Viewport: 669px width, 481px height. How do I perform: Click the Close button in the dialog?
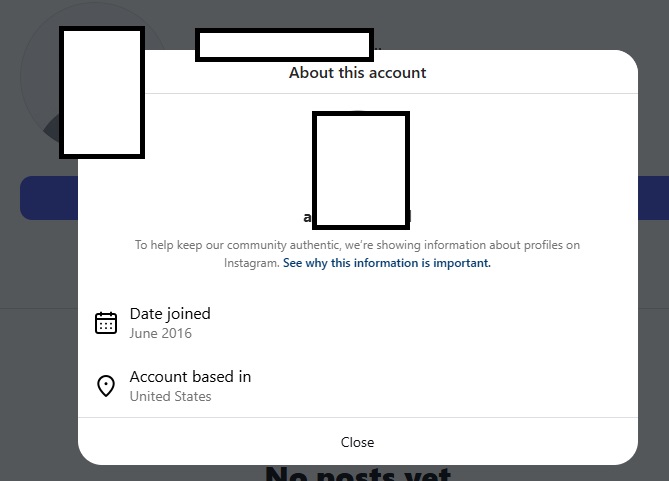358,442
